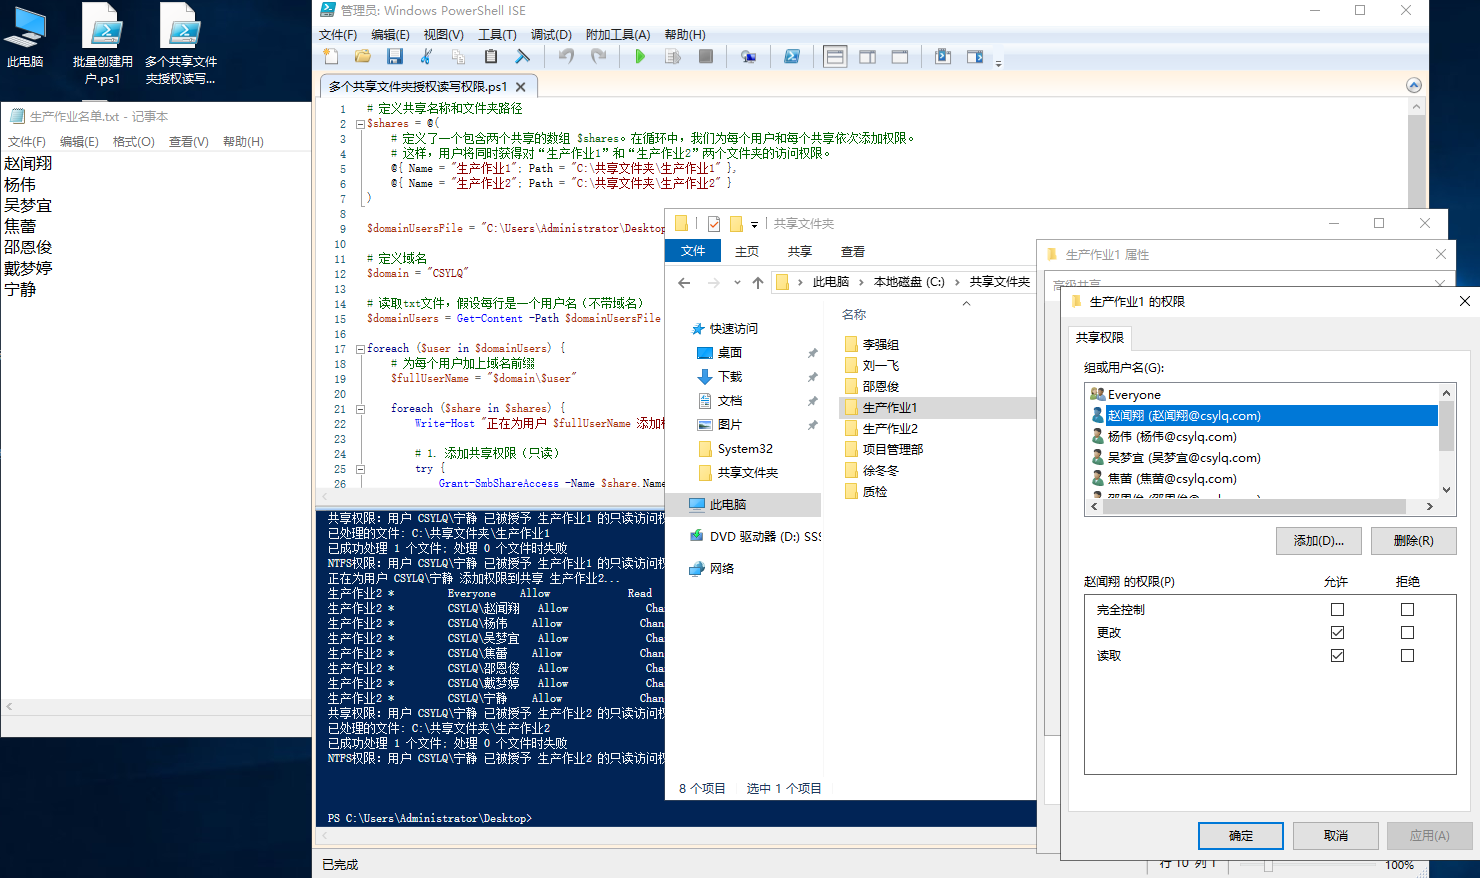The width and height of the screenshot is (1480, 878).
Task: Click the New Remote PowerShell Tab icon
Action: coord(748,57)
